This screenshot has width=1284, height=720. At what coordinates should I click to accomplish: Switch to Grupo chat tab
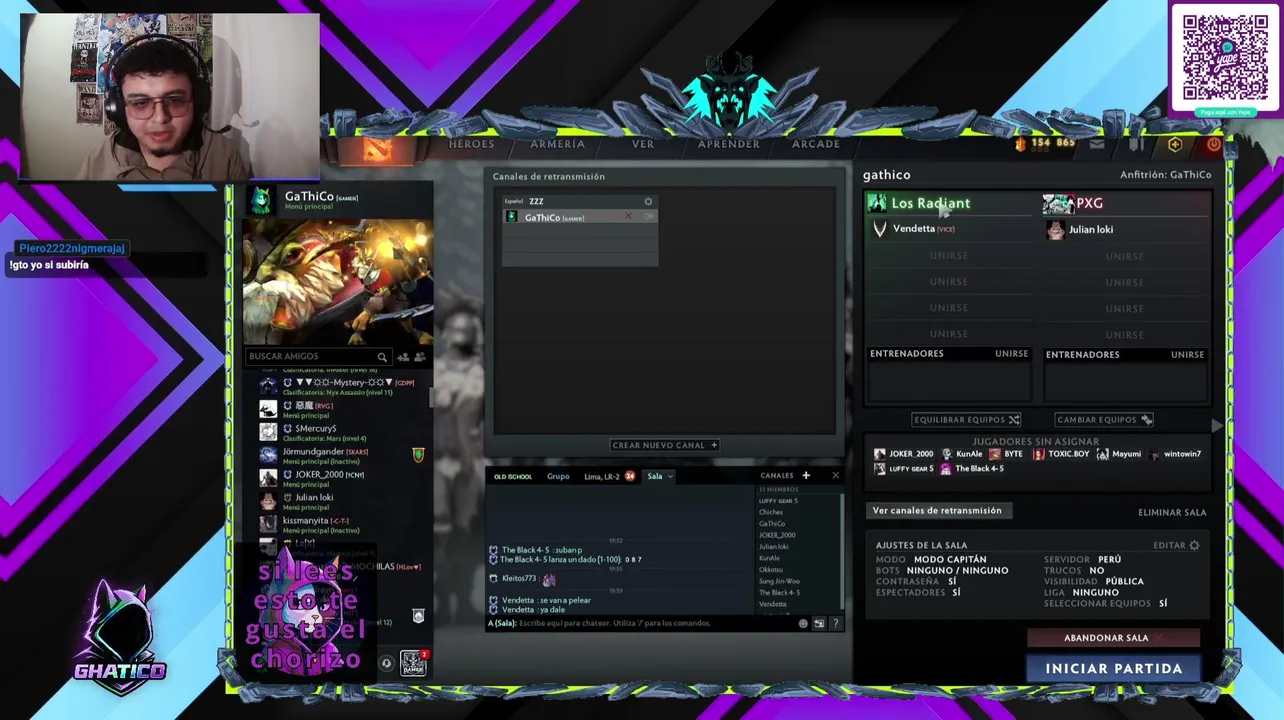coord(558,476)
